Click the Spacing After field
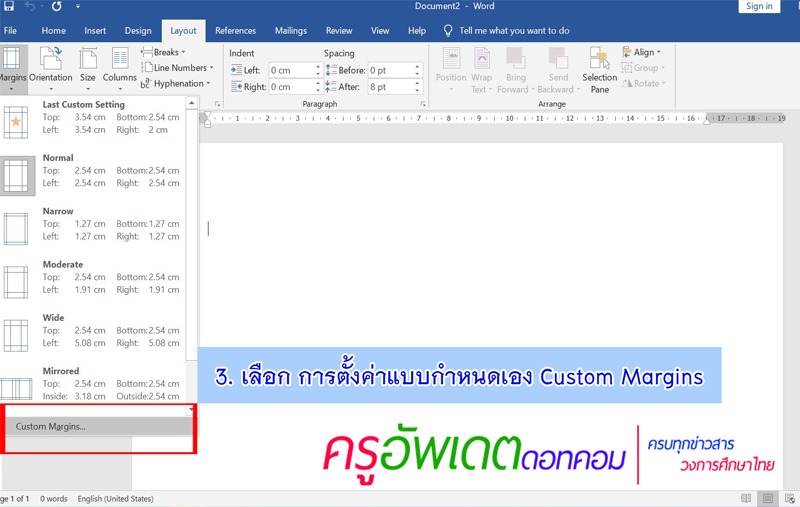 391,87
